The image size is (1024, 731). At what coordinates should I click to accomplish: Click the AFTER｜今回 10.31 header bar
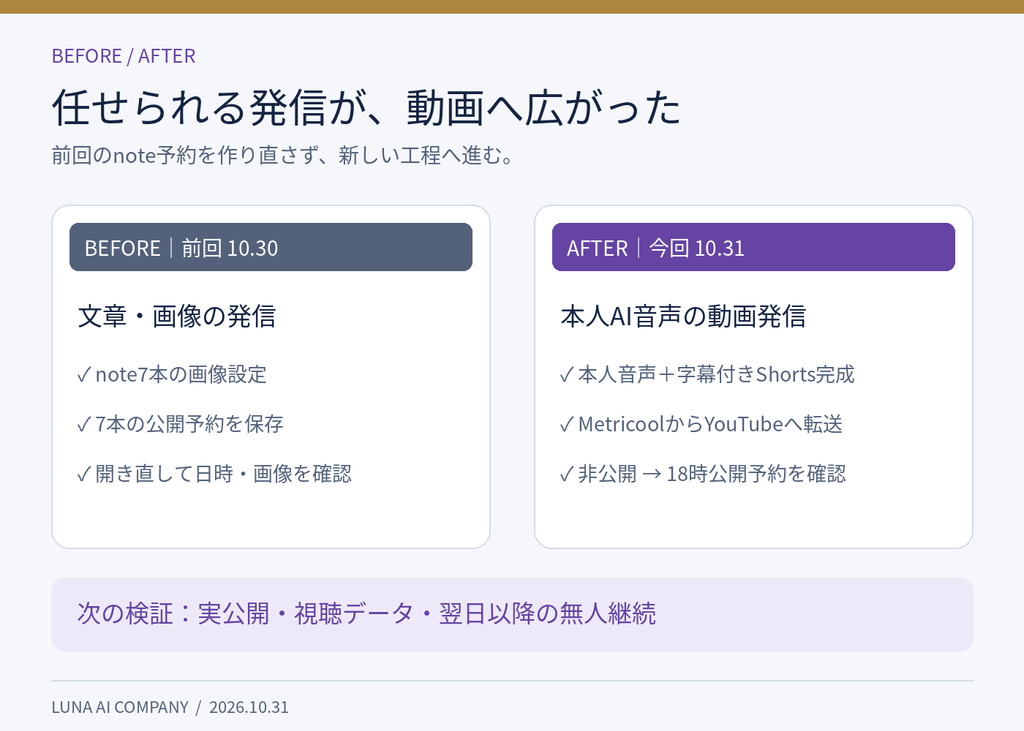tap(754, 247)
